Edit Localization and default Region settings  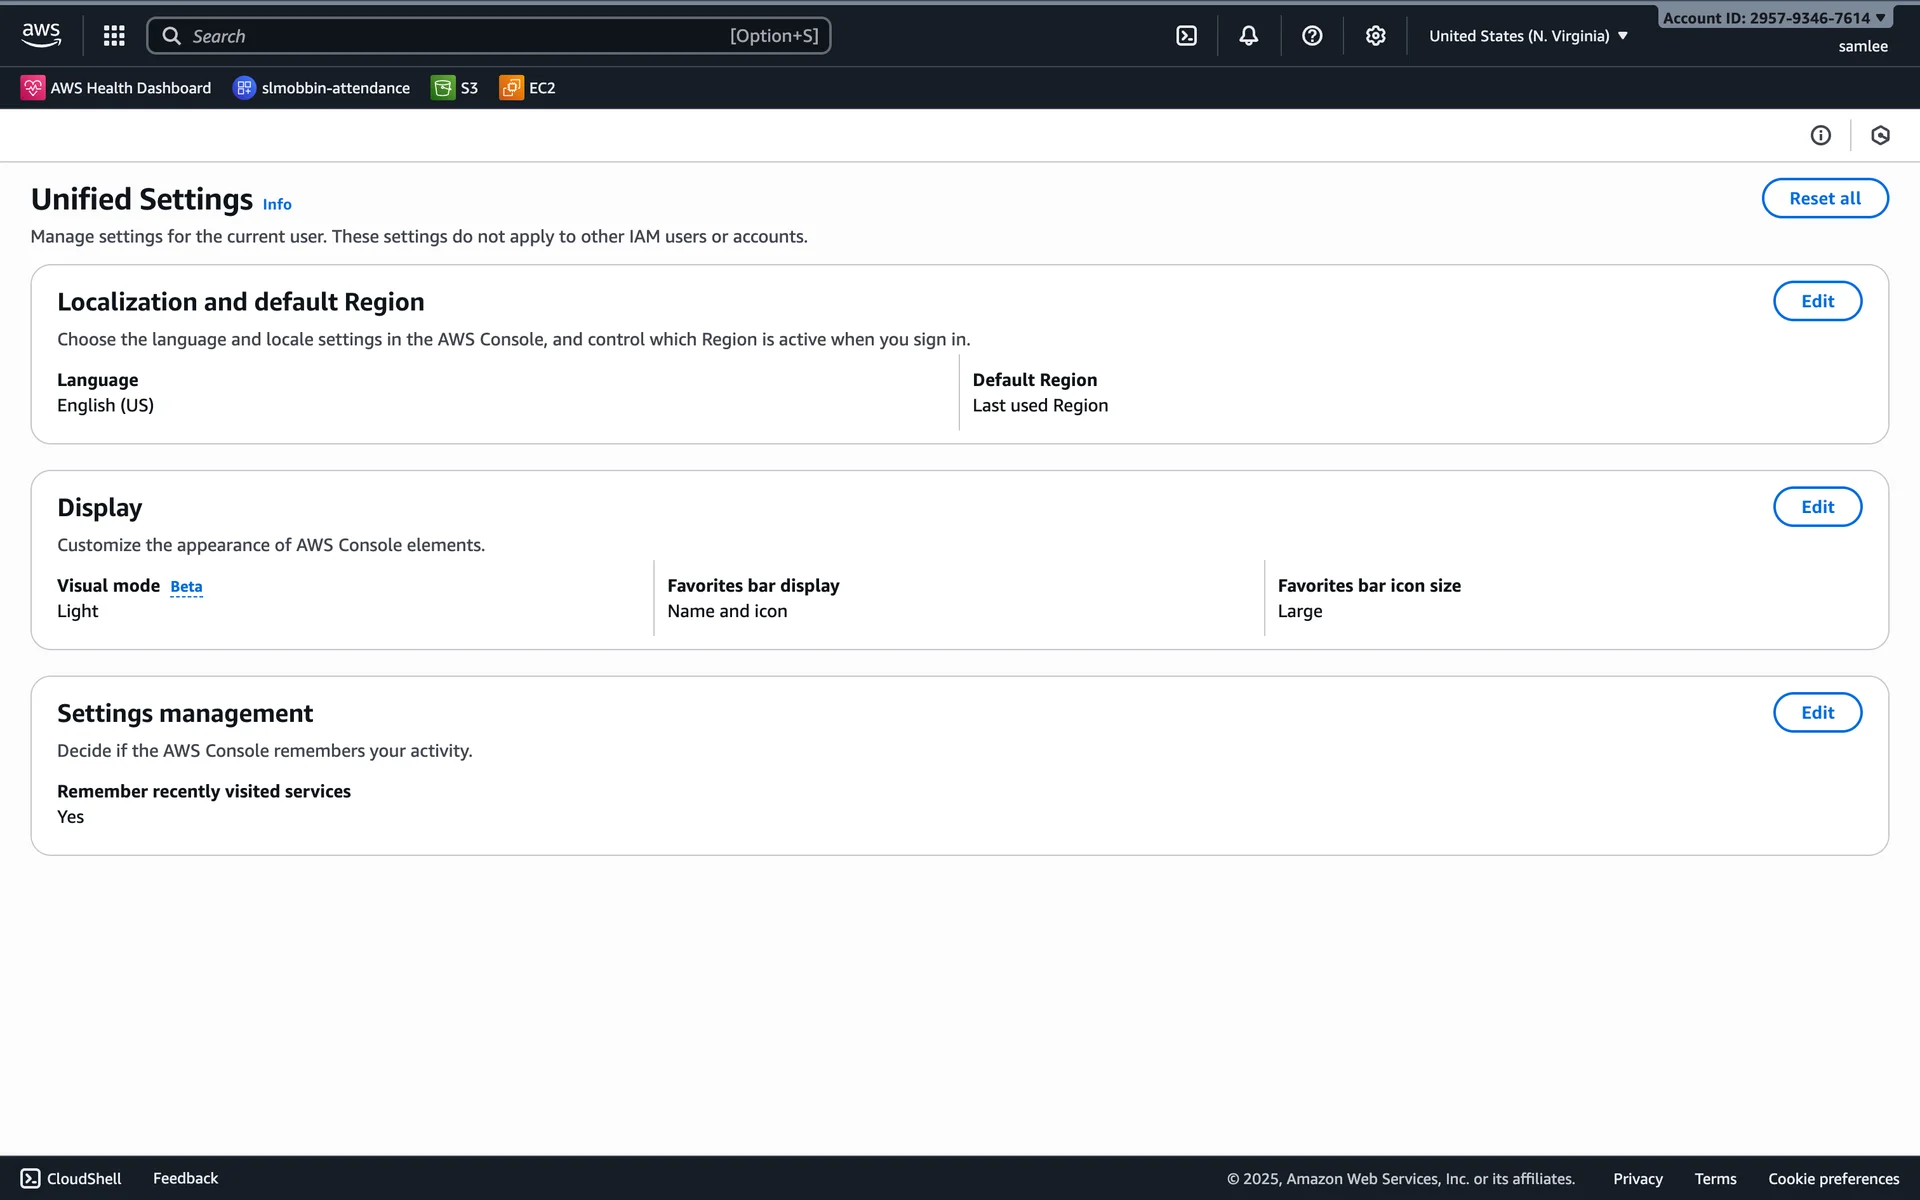[x=1816, y=301]
